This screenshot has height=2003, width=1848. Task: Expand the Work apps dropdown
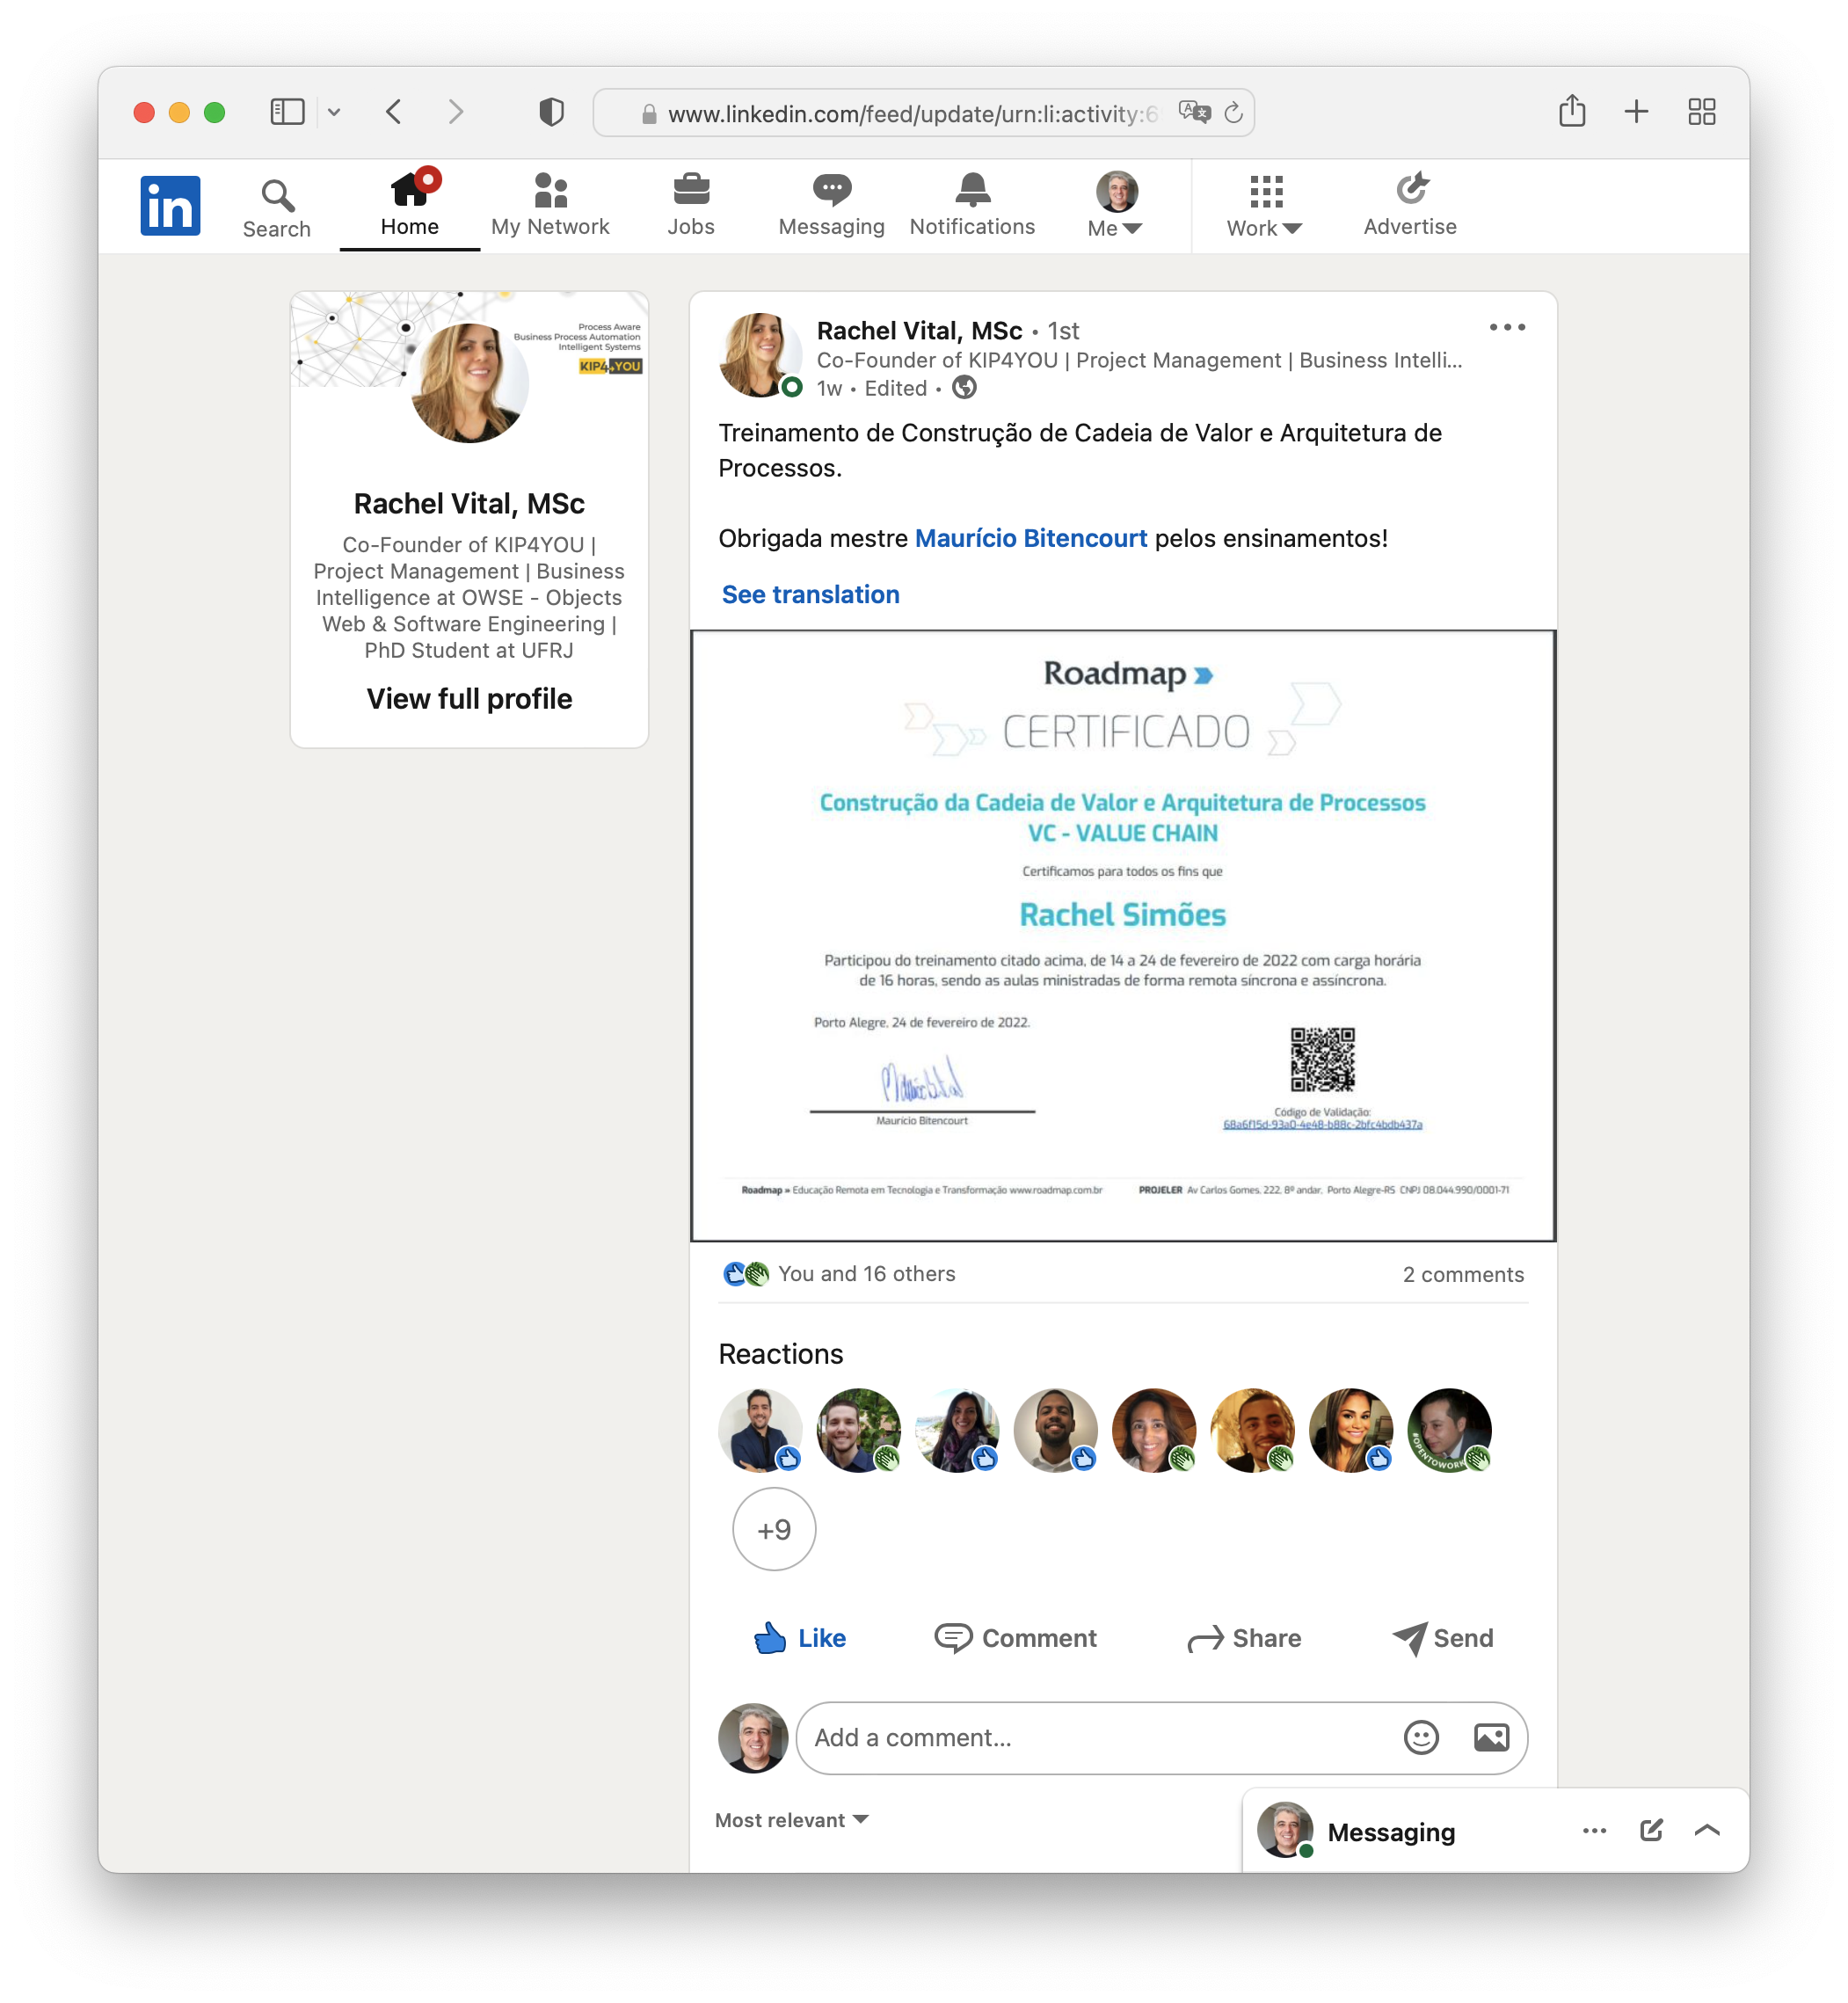point(1265,205)
